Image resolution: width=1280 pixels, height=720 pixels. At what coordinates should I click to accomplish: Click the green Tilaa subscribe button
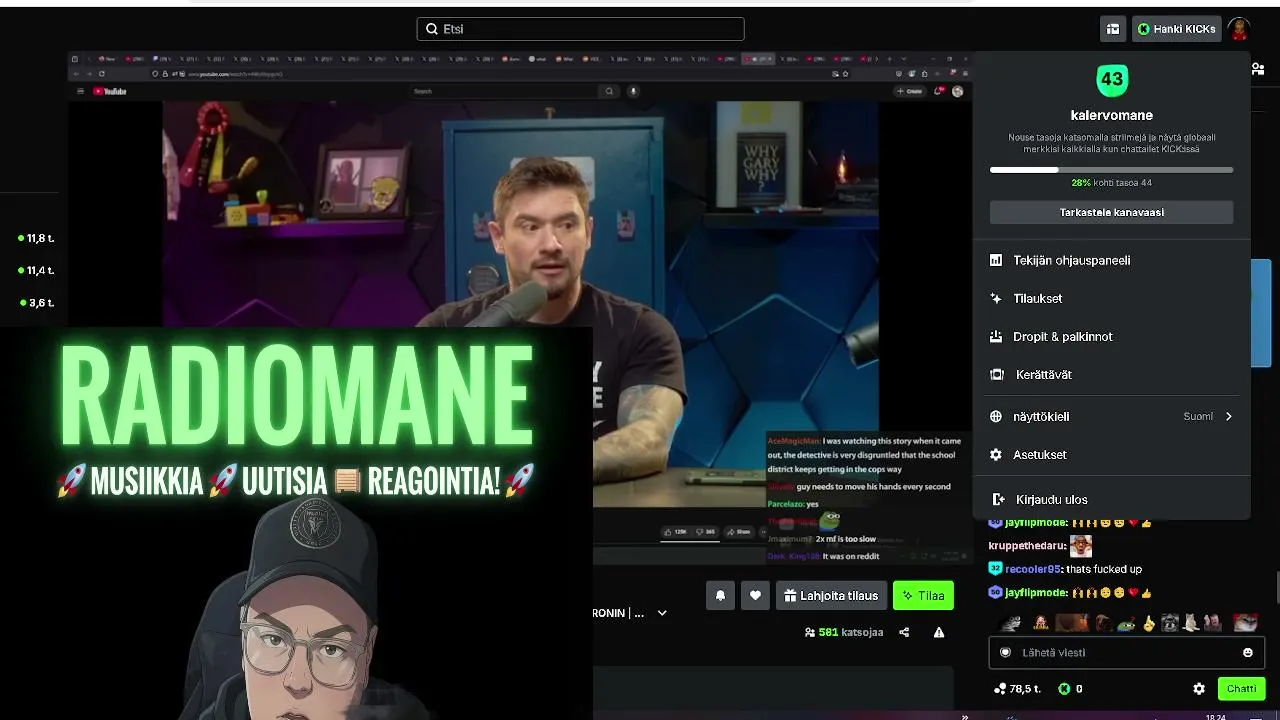[x=923, y=595]
